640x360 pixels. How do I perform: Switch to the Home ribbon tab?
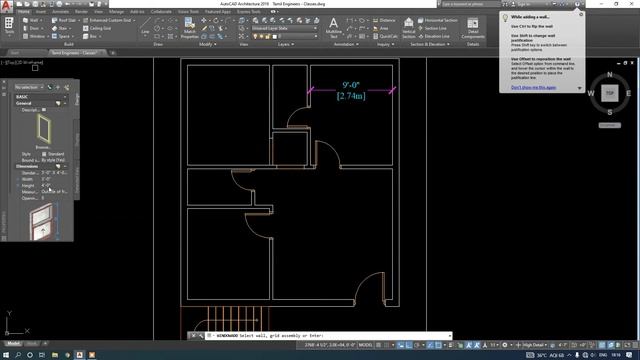(24, 12)
